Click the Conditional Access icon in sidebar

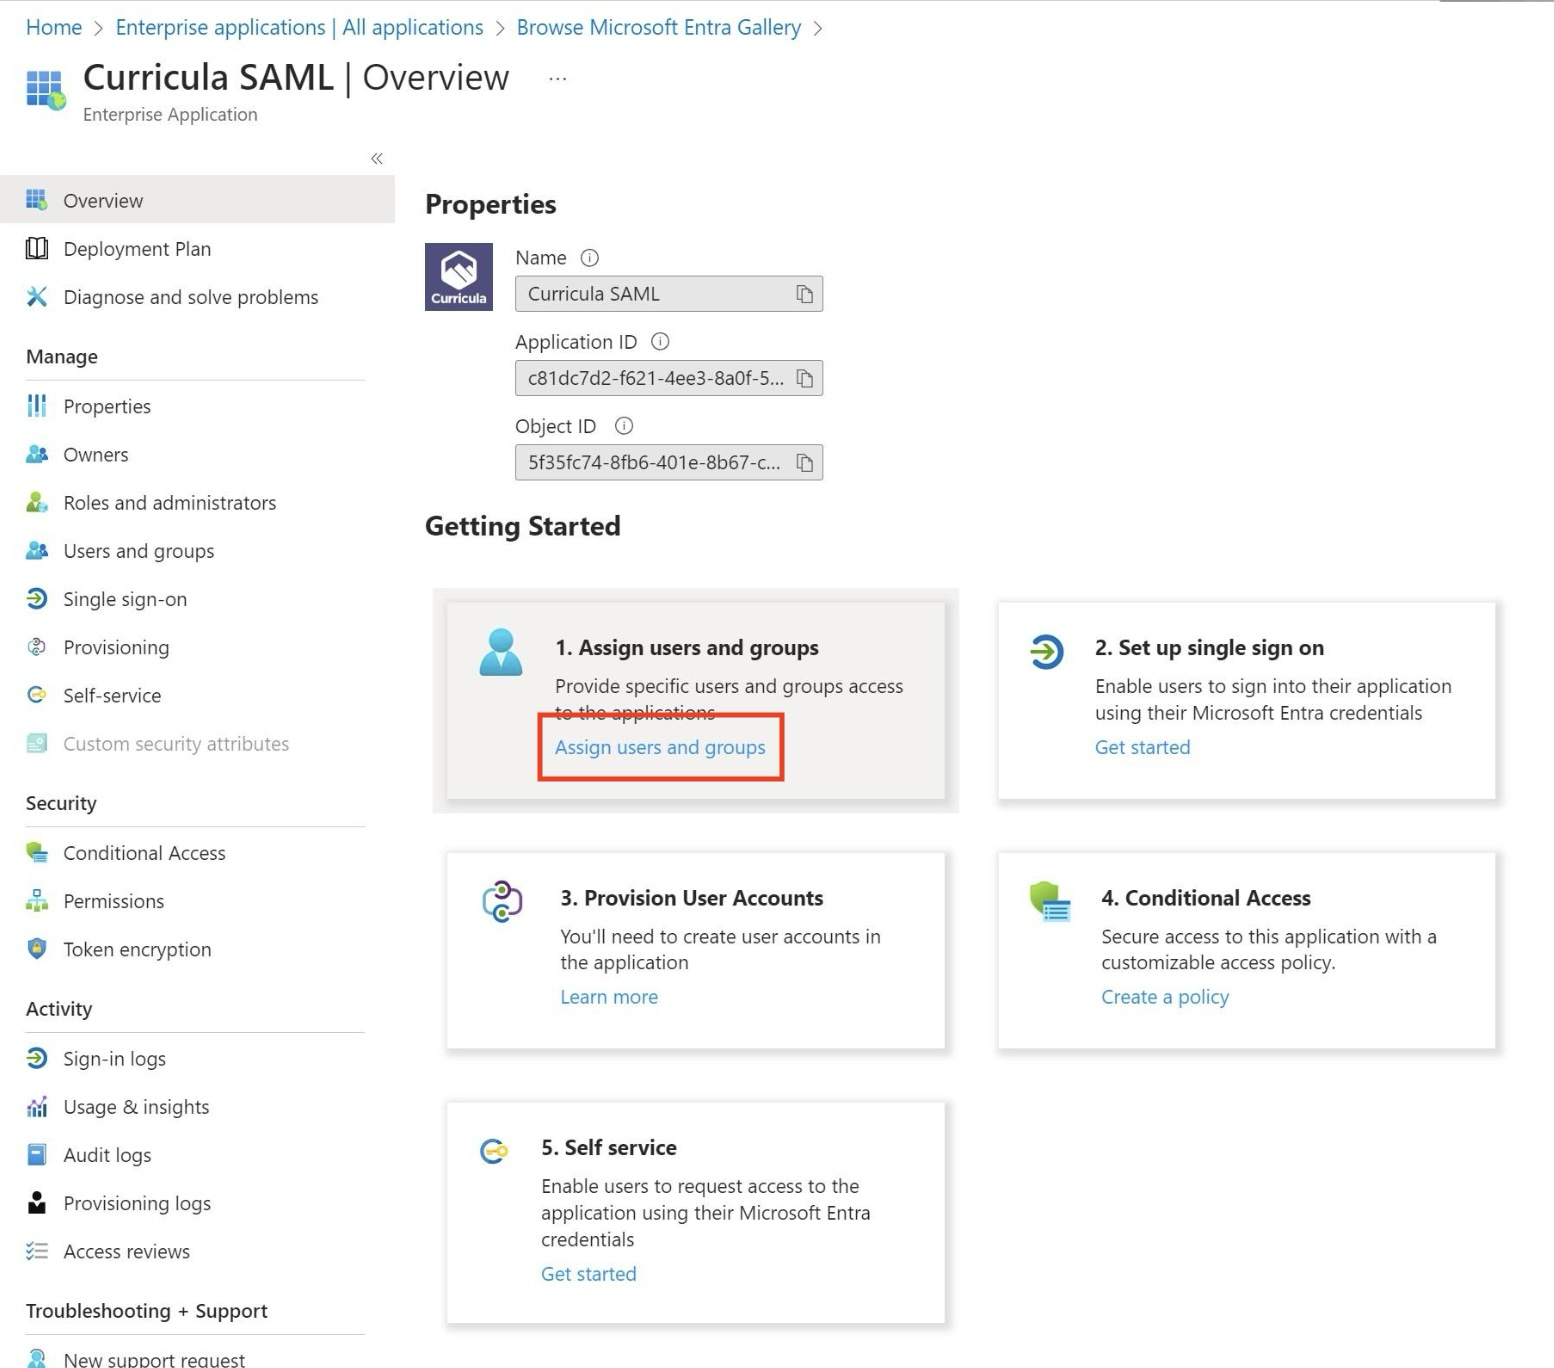(37, 853)
